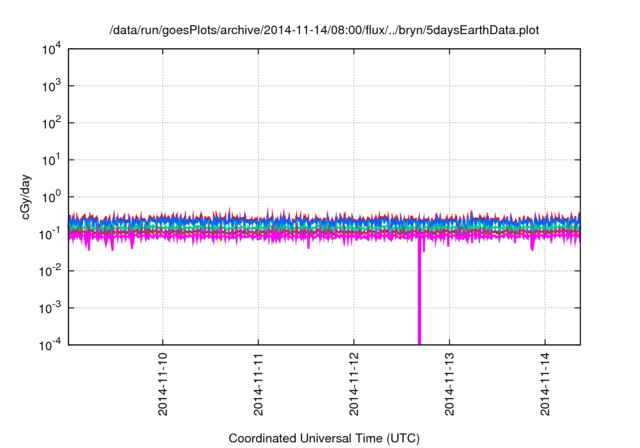
Task: Click the 2014-11-10 date tick label
Action: pos(162,384)
